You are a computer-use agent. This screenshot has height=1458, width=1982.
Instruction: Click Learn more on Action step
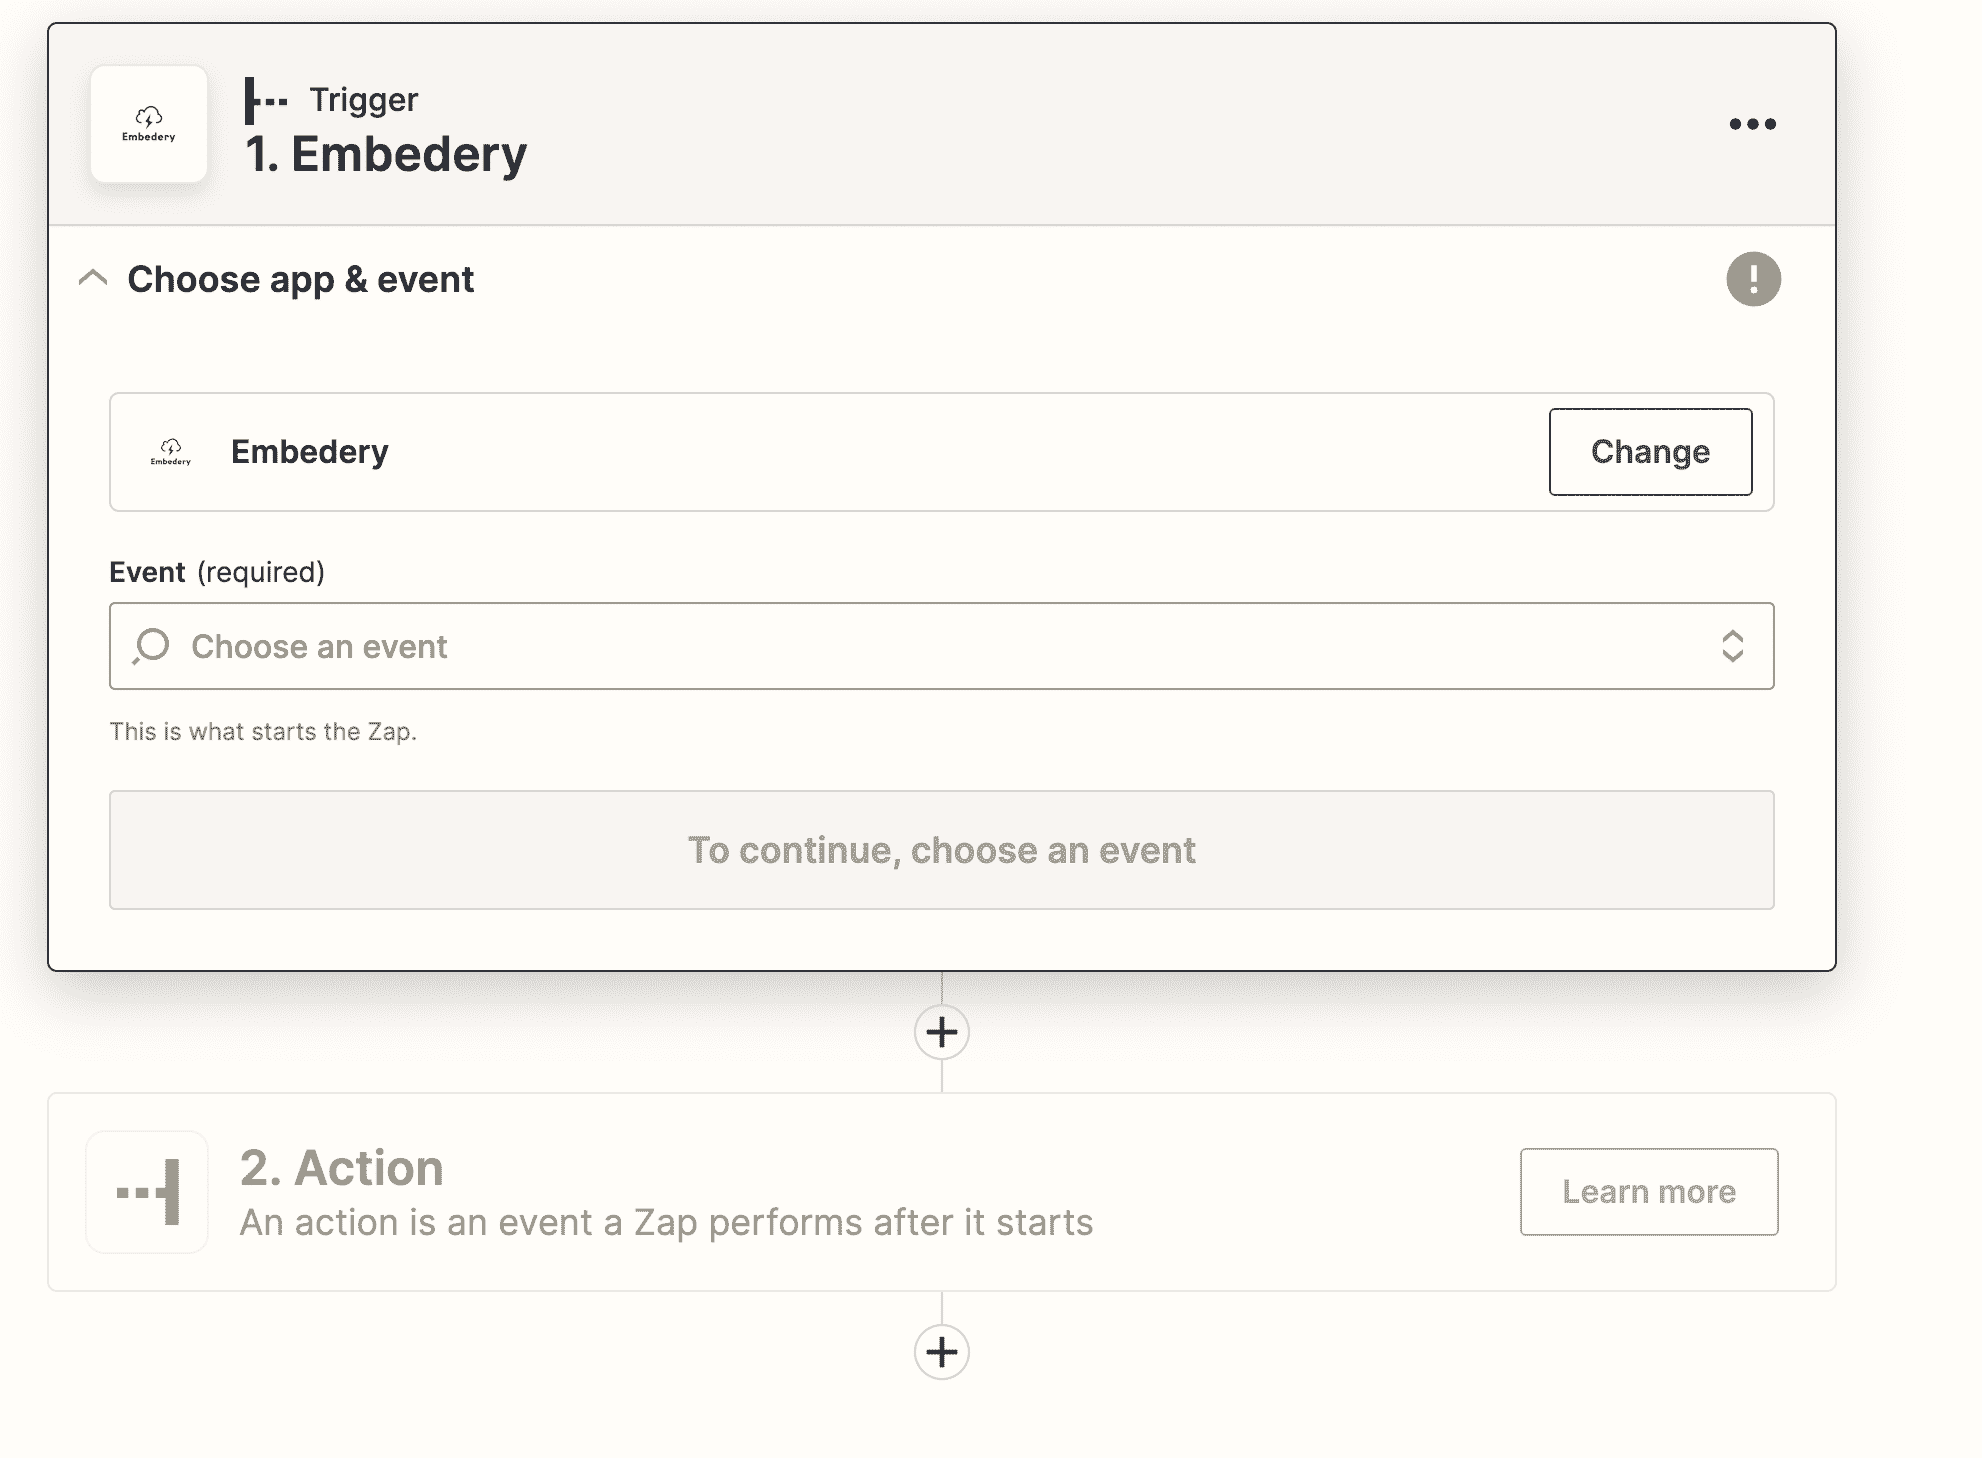[1650, 1192]
